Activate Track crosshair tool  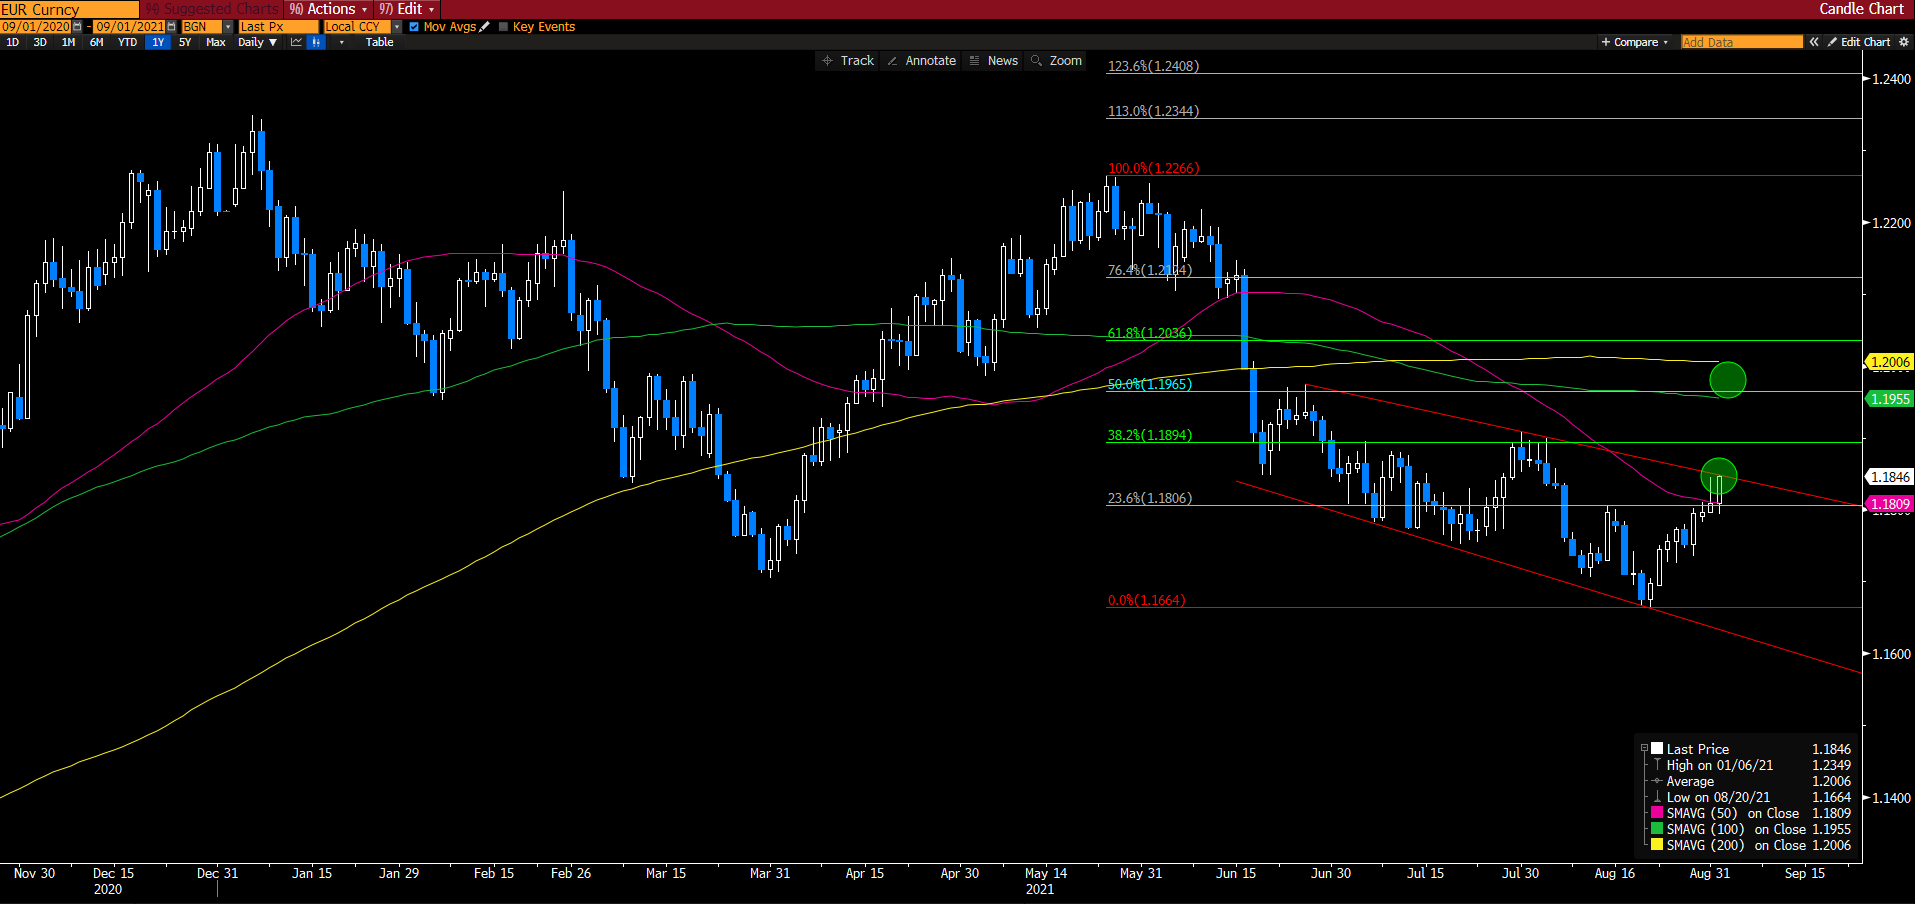coord(848,61)
